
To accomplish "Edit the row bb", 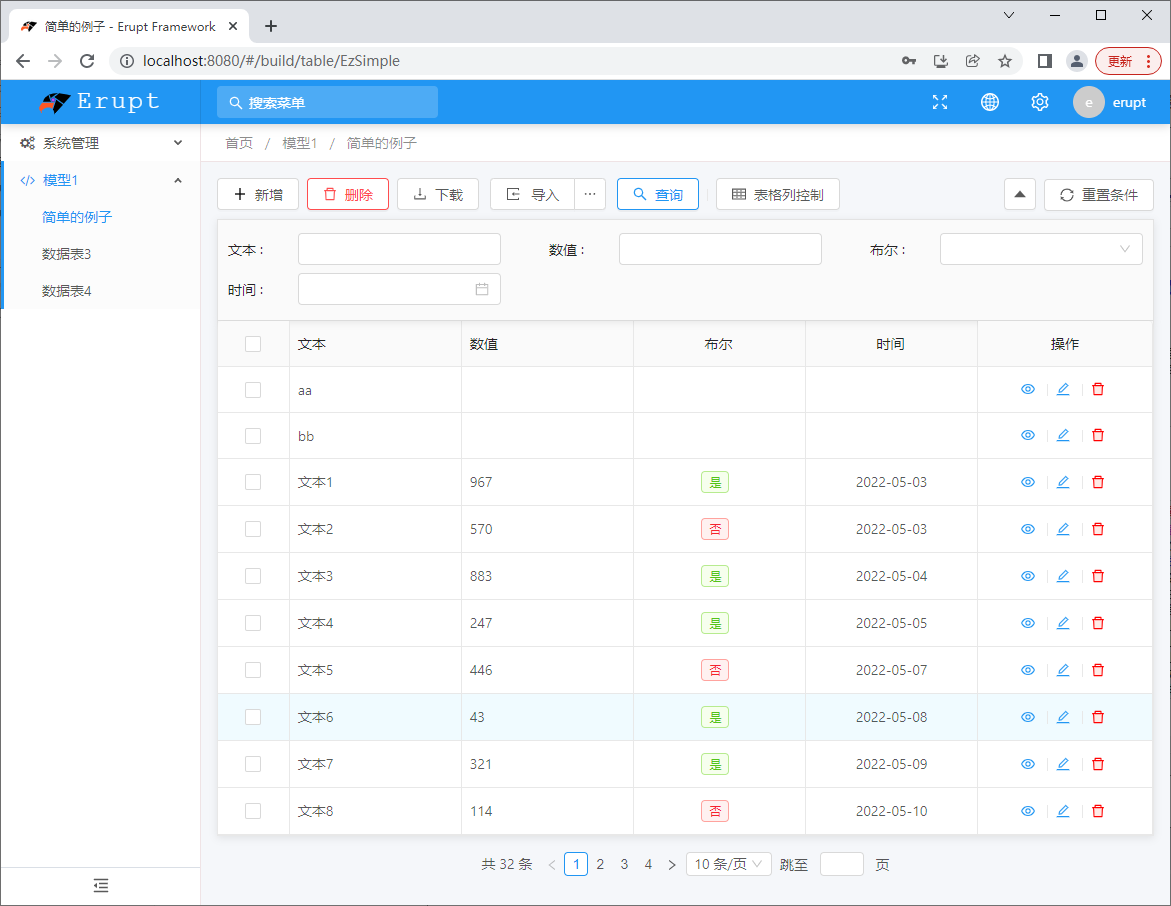I will pos(1063,435).
